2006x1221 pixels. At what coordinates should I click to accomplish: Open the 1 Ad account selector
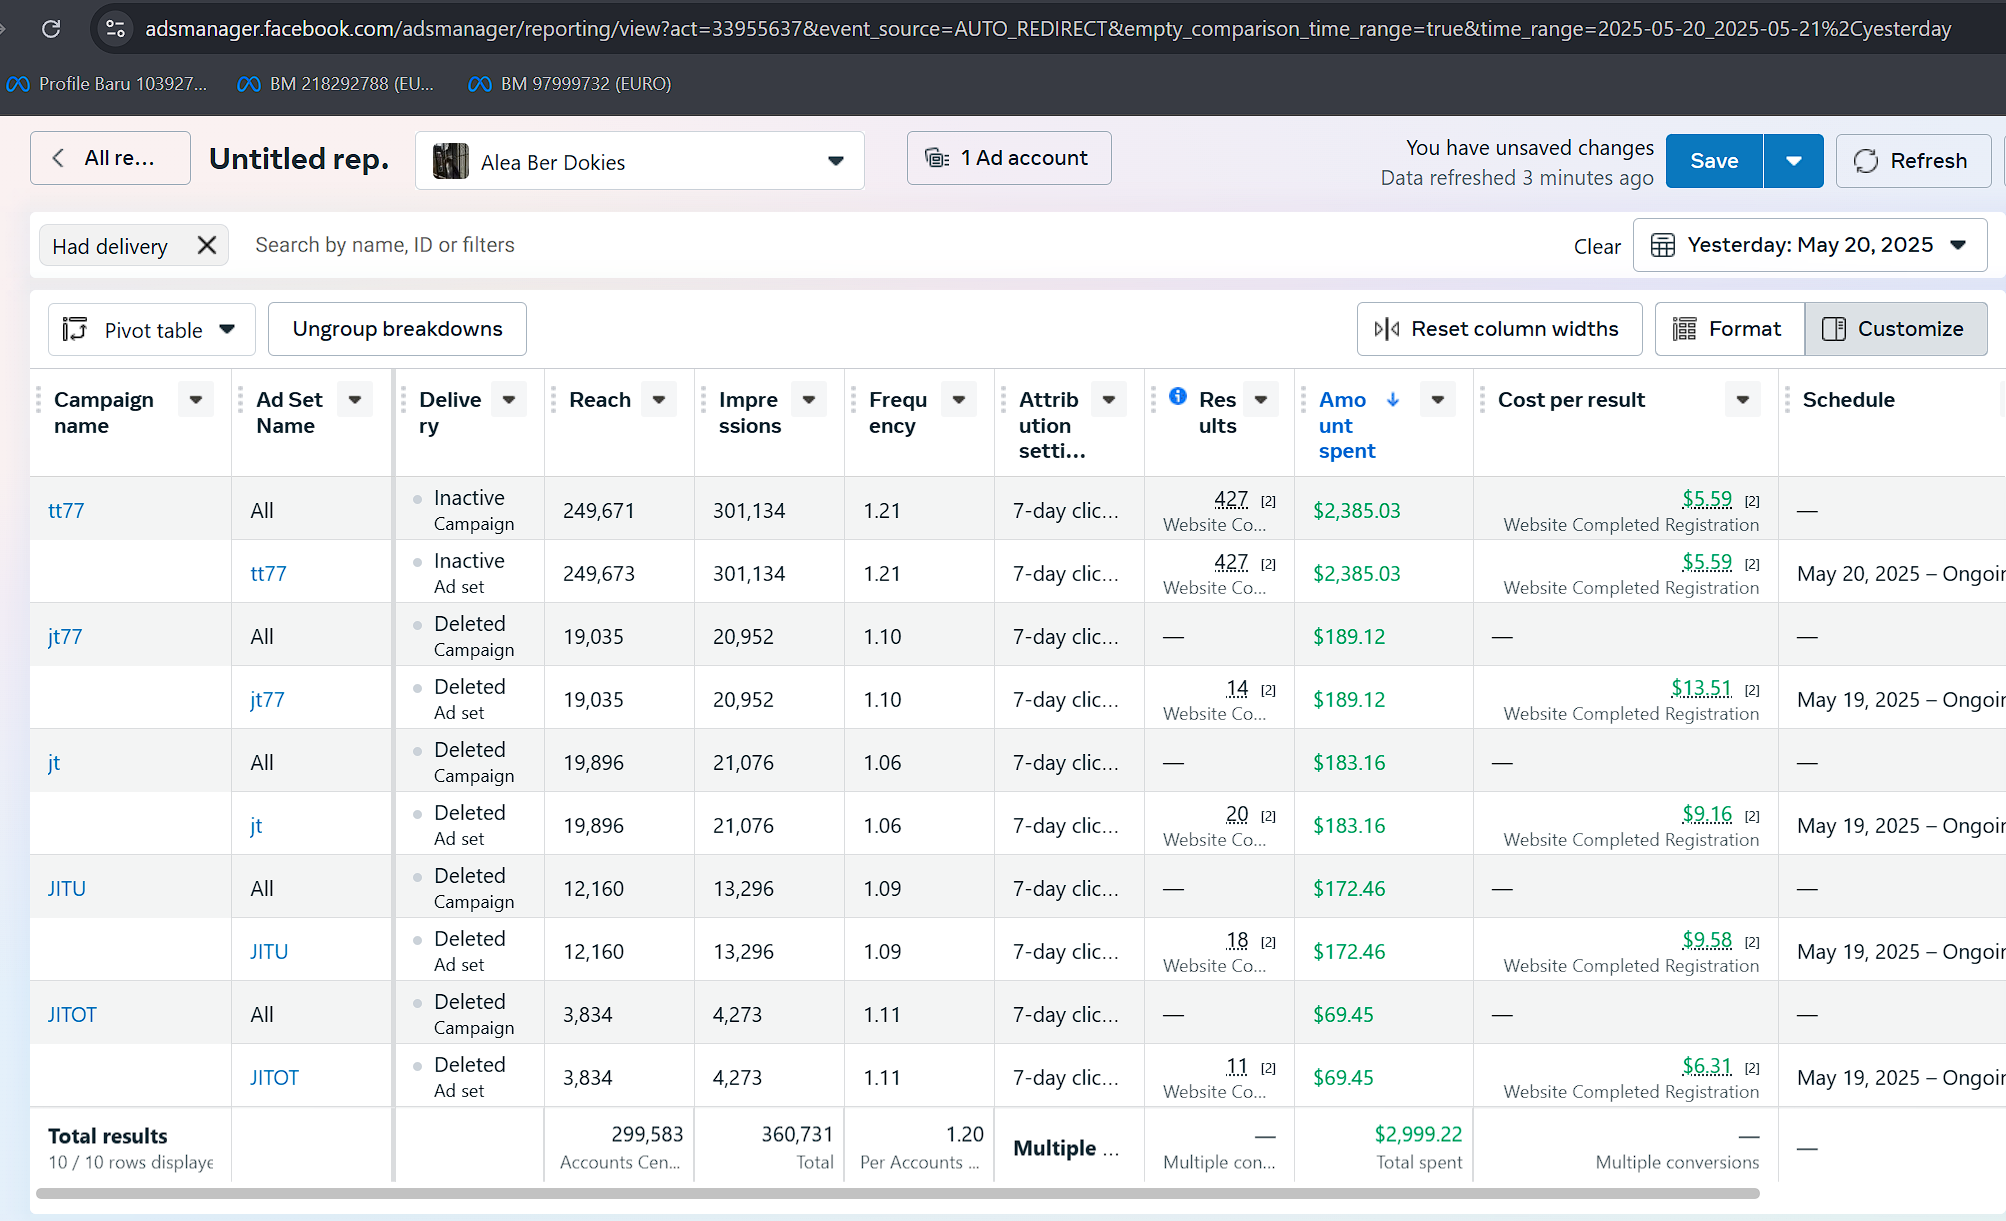click(x=1008, y=158)
